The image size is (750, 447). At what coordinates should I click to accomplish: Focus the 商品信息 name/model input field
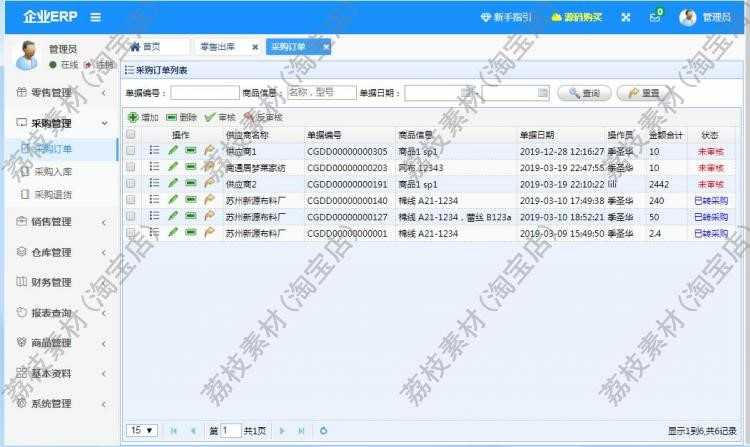[x=321, y=93]
